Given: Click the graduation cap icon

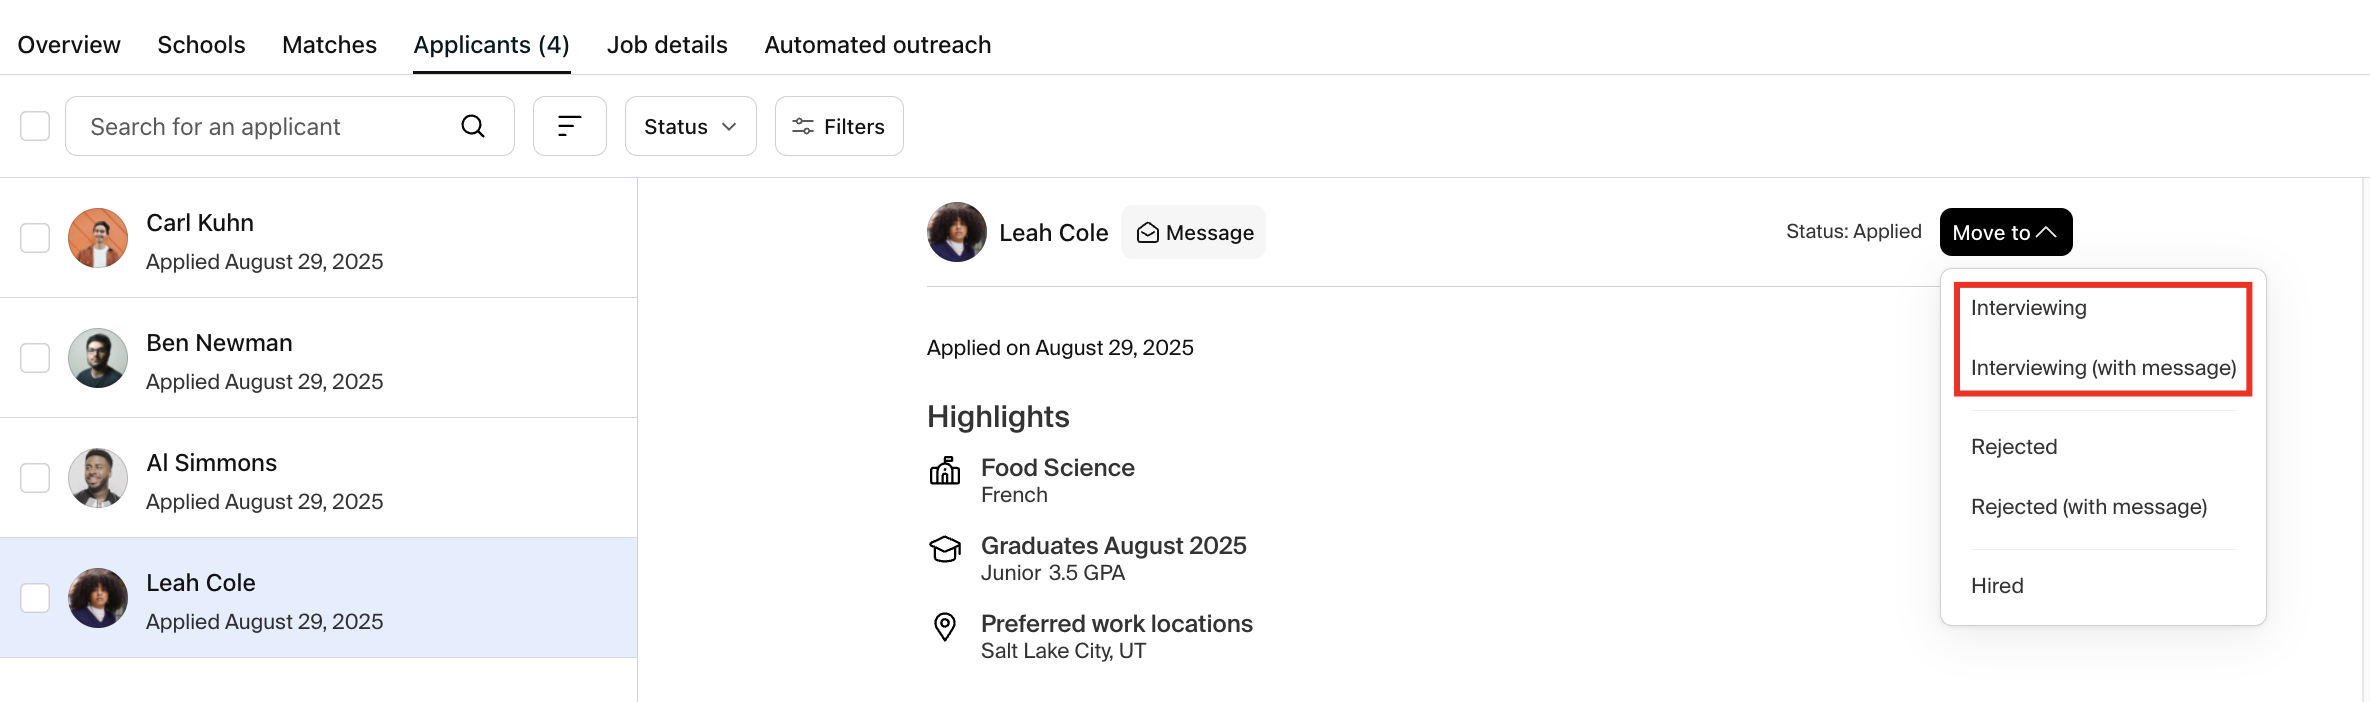Looking at the screenshot, I should coord(945,548).
